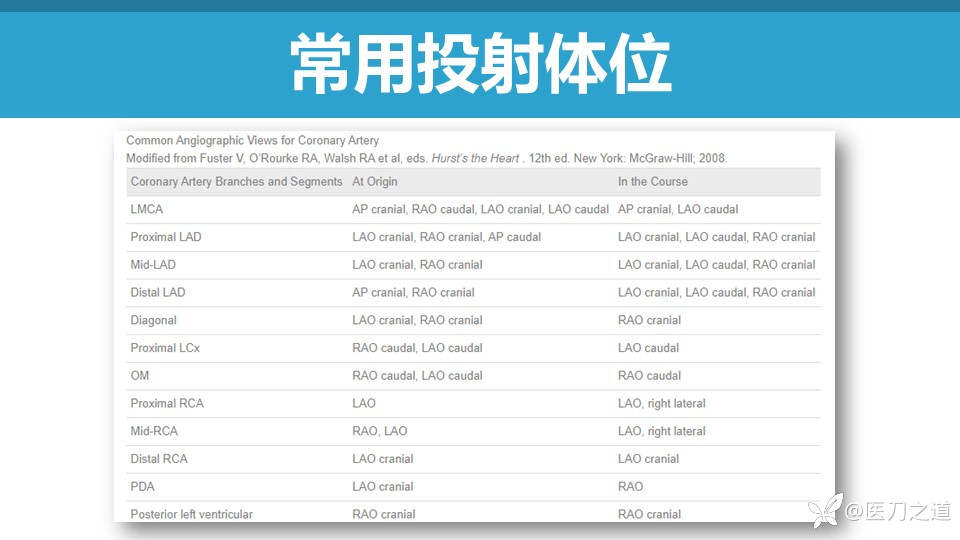Click the Proximal RCA row label
This screenshot has width=960, height=540.
[166, 404]
